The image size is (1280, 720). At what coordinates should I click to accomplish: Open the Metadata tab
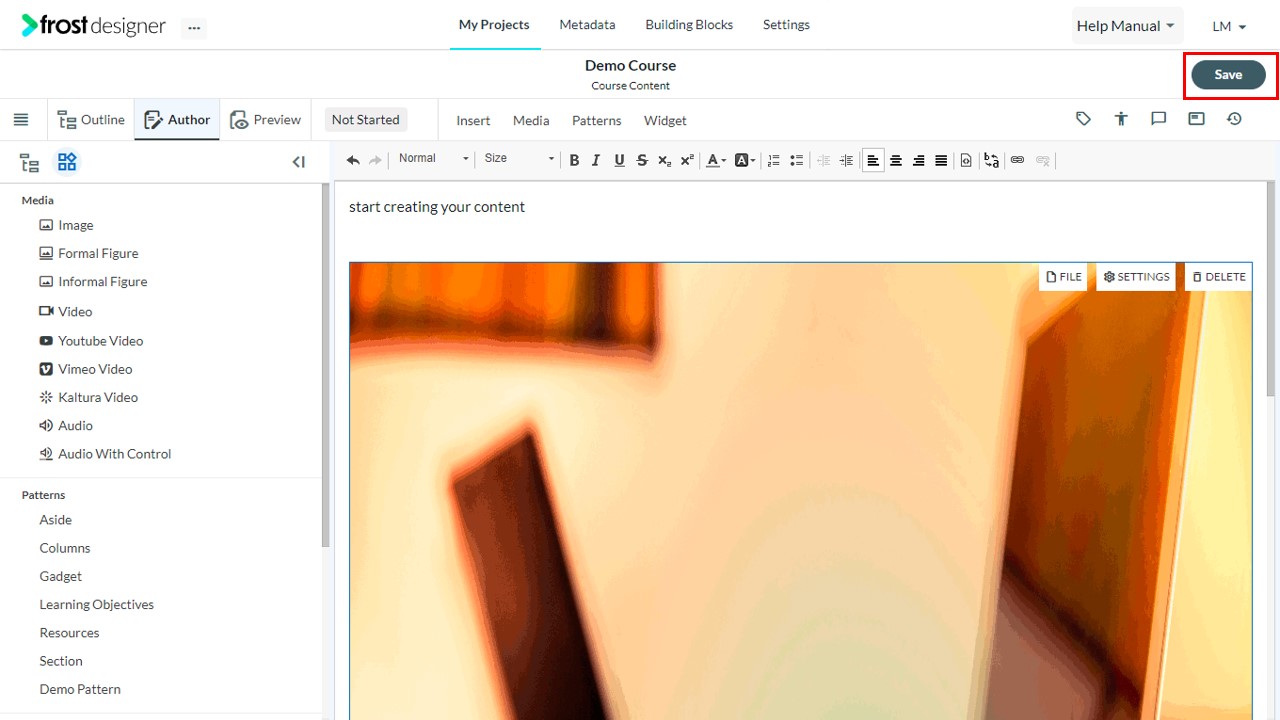(587, 25)
